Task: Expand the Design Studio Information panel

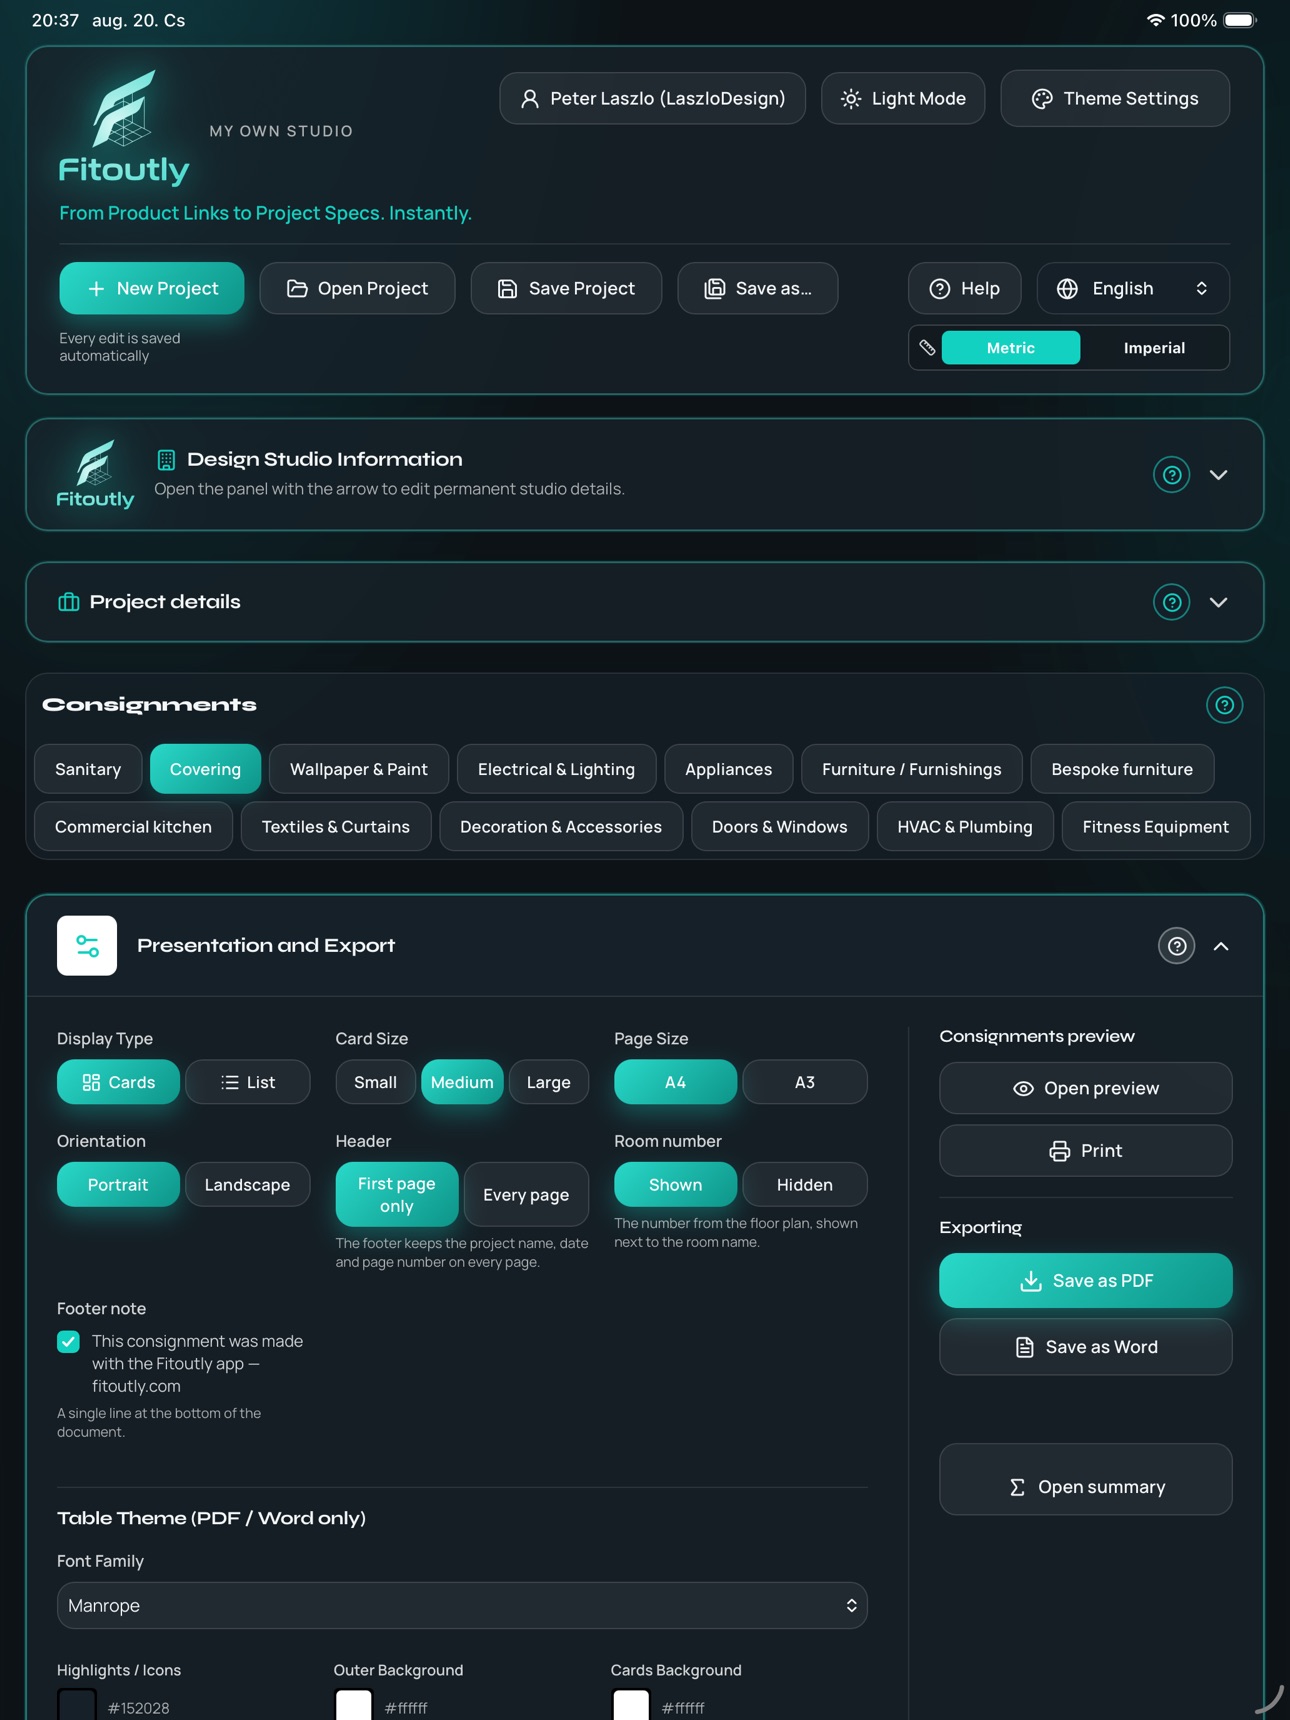Action: (1218, 474)
